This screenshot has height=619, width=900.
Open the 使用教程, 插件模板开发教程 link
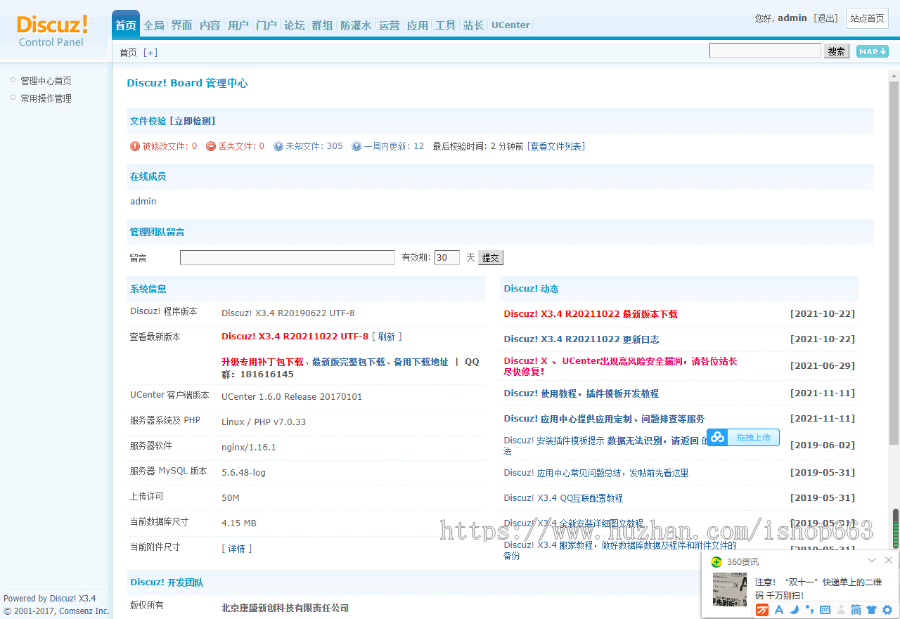581,393
